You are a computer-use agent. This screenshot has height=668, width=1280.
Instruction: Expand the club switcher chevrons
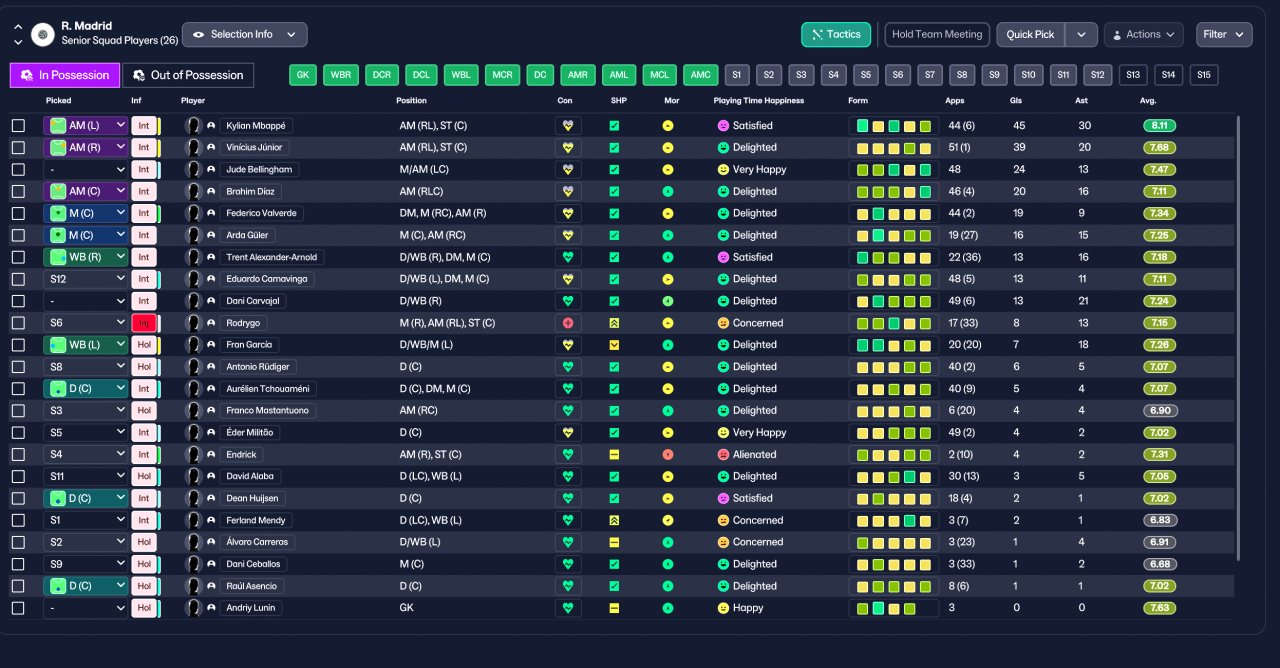[18, 34]
